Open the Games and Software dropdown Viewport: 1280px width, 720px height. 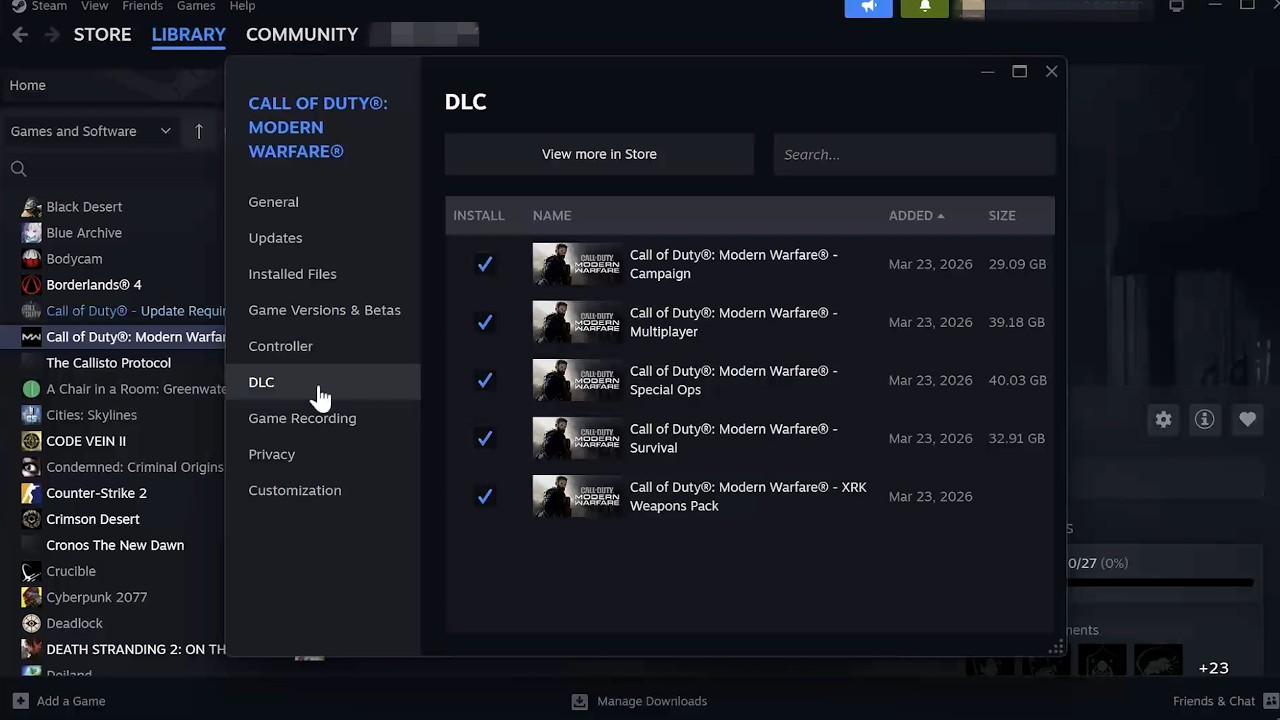[91, 131]
